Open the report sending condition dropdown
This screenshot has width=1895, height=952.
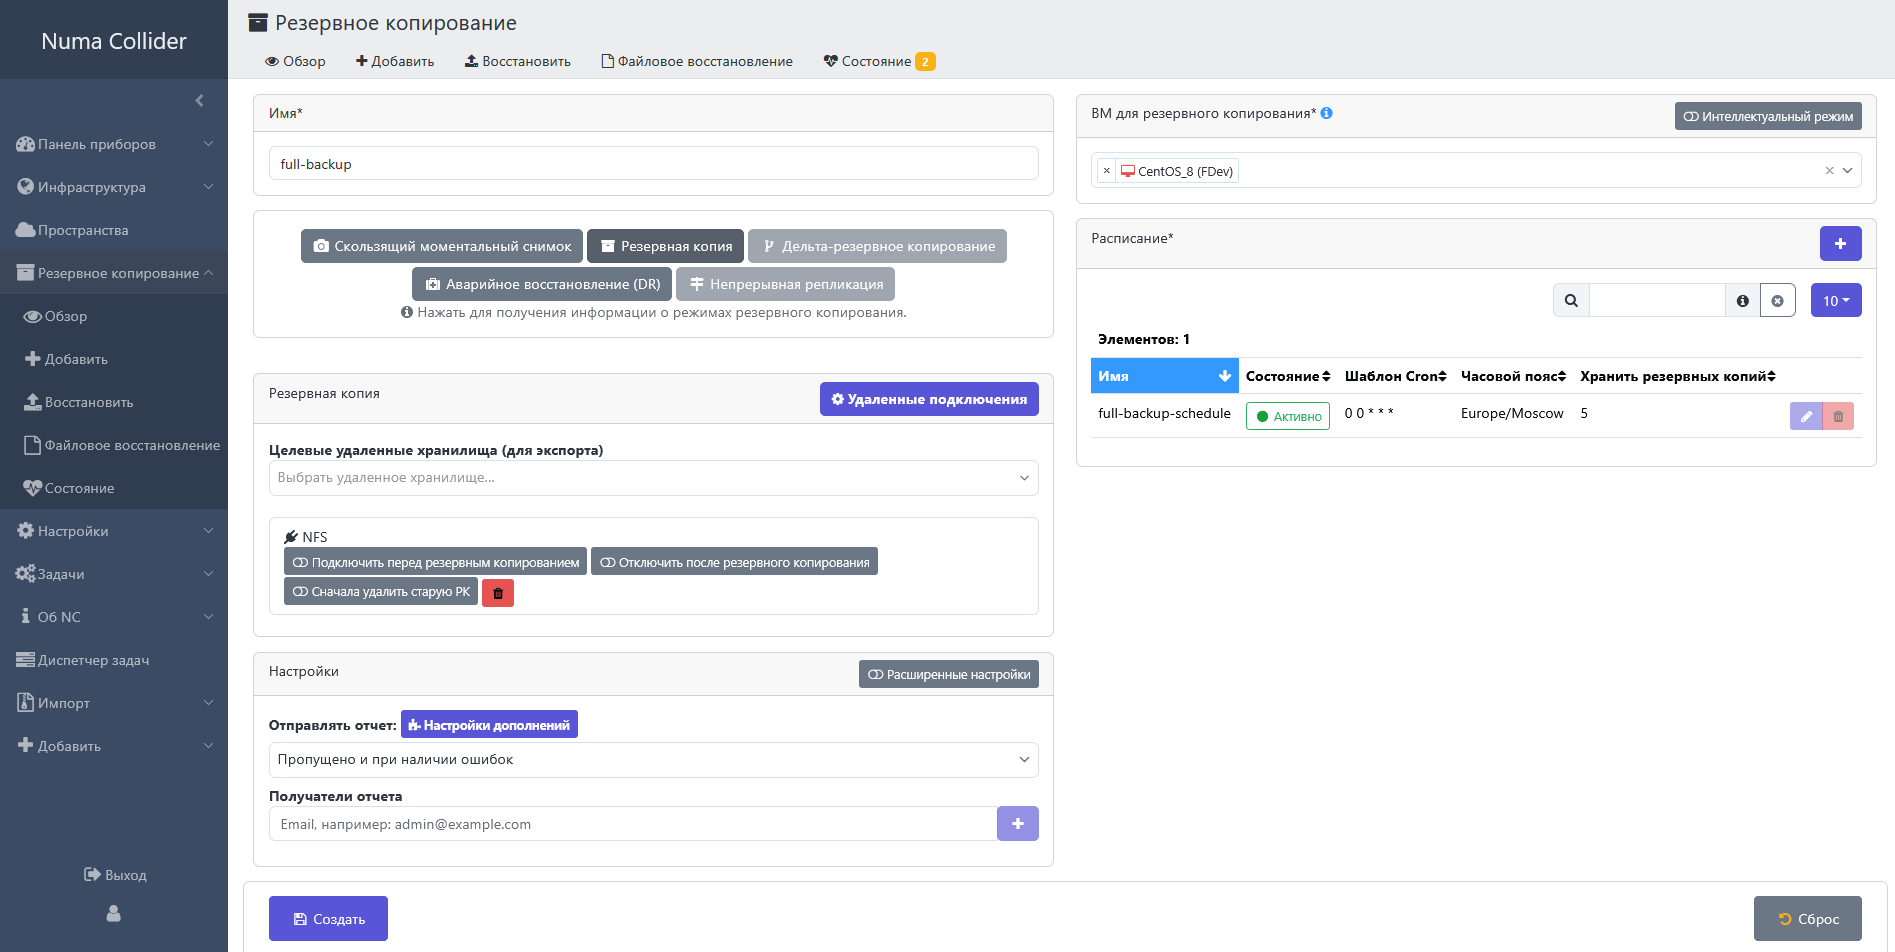[653, 759]
